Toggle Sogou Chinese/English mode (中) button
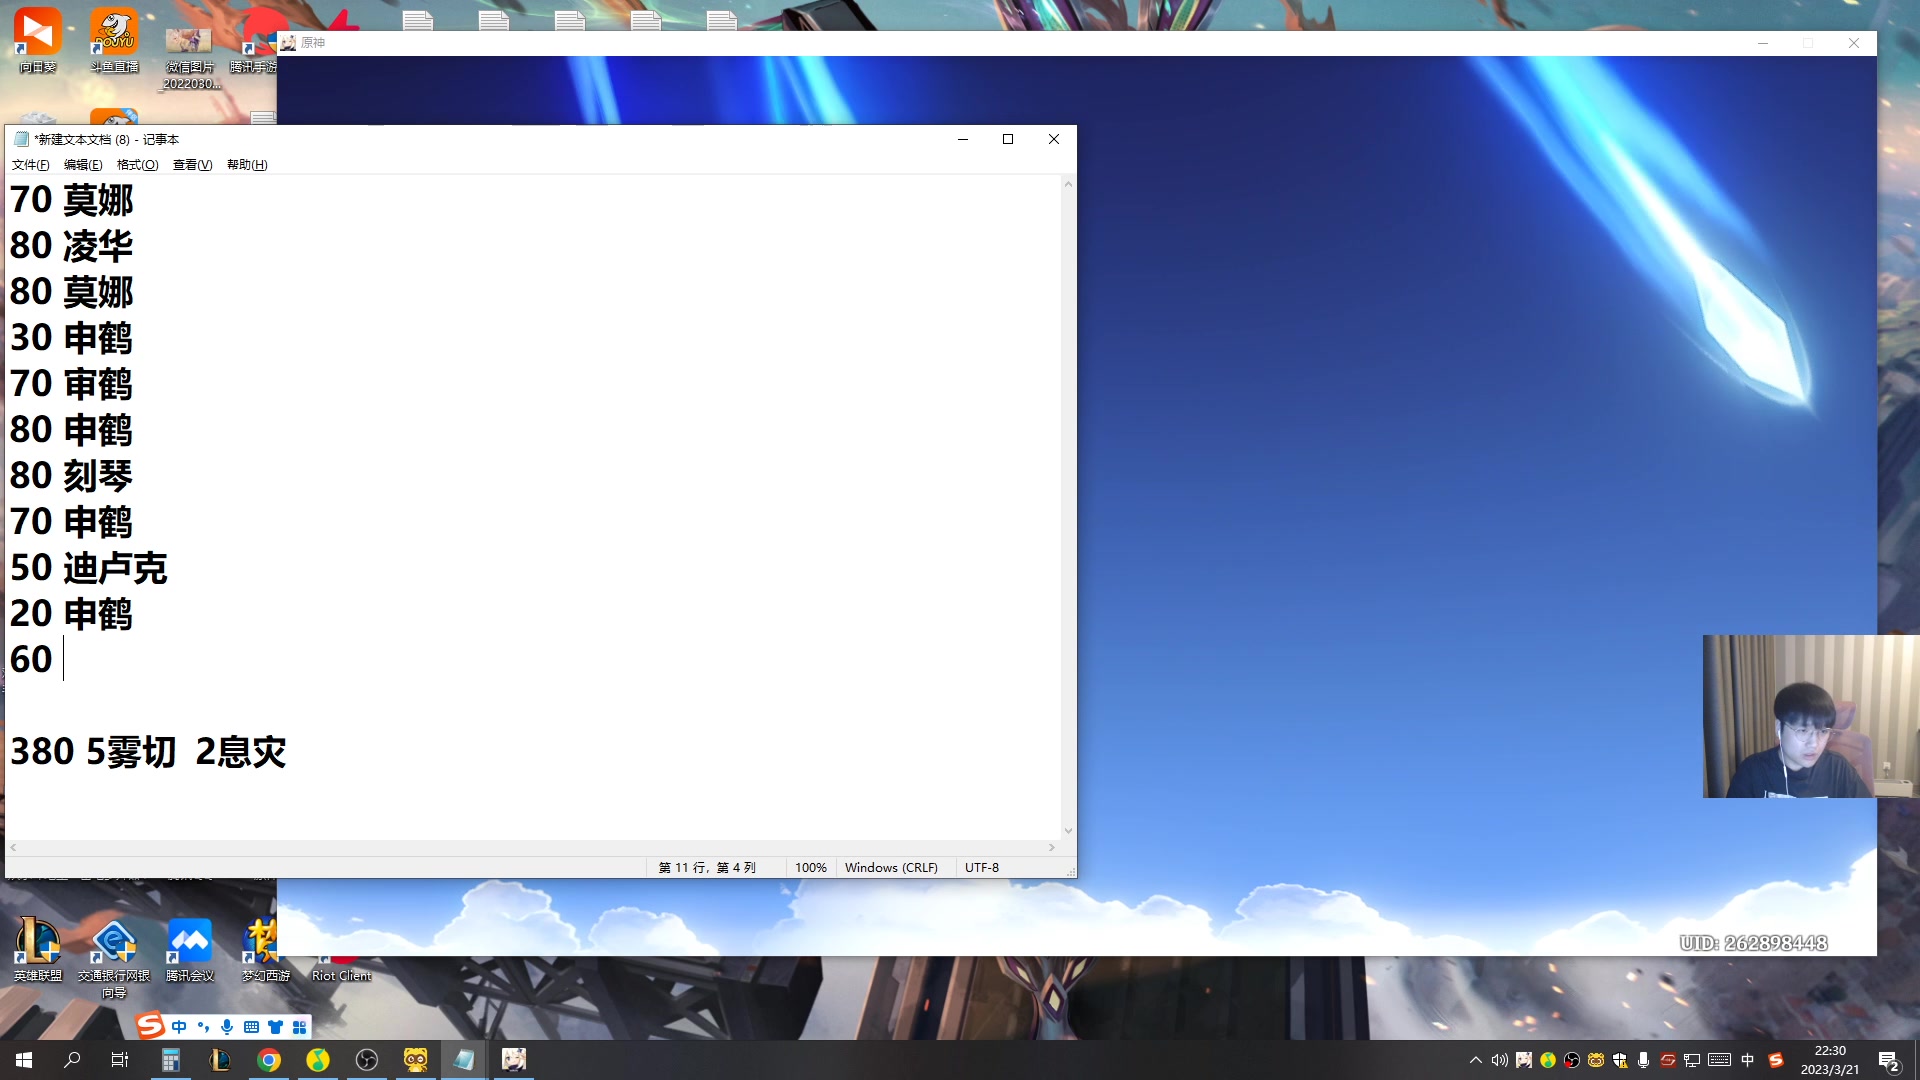1920x1080 pixels. pyautogui.click(x=179, y=1027)
